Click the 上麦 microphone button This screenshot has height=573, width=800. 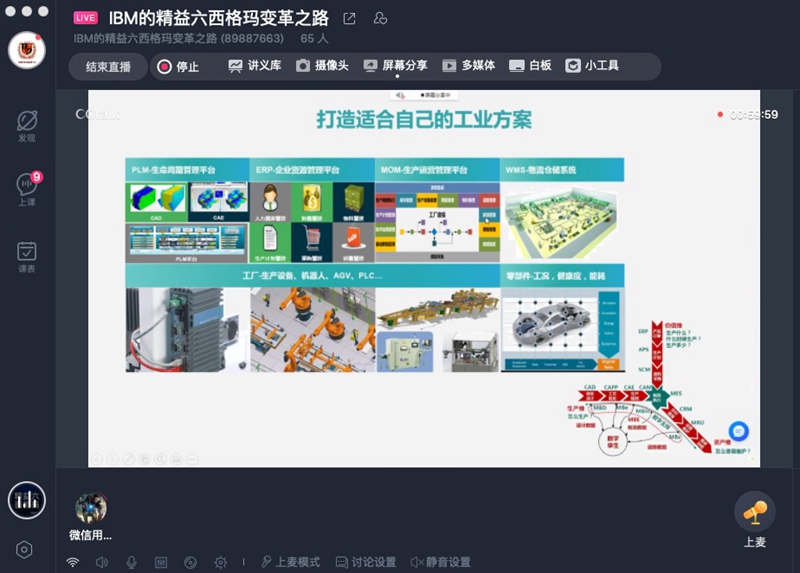click(755, 512)
